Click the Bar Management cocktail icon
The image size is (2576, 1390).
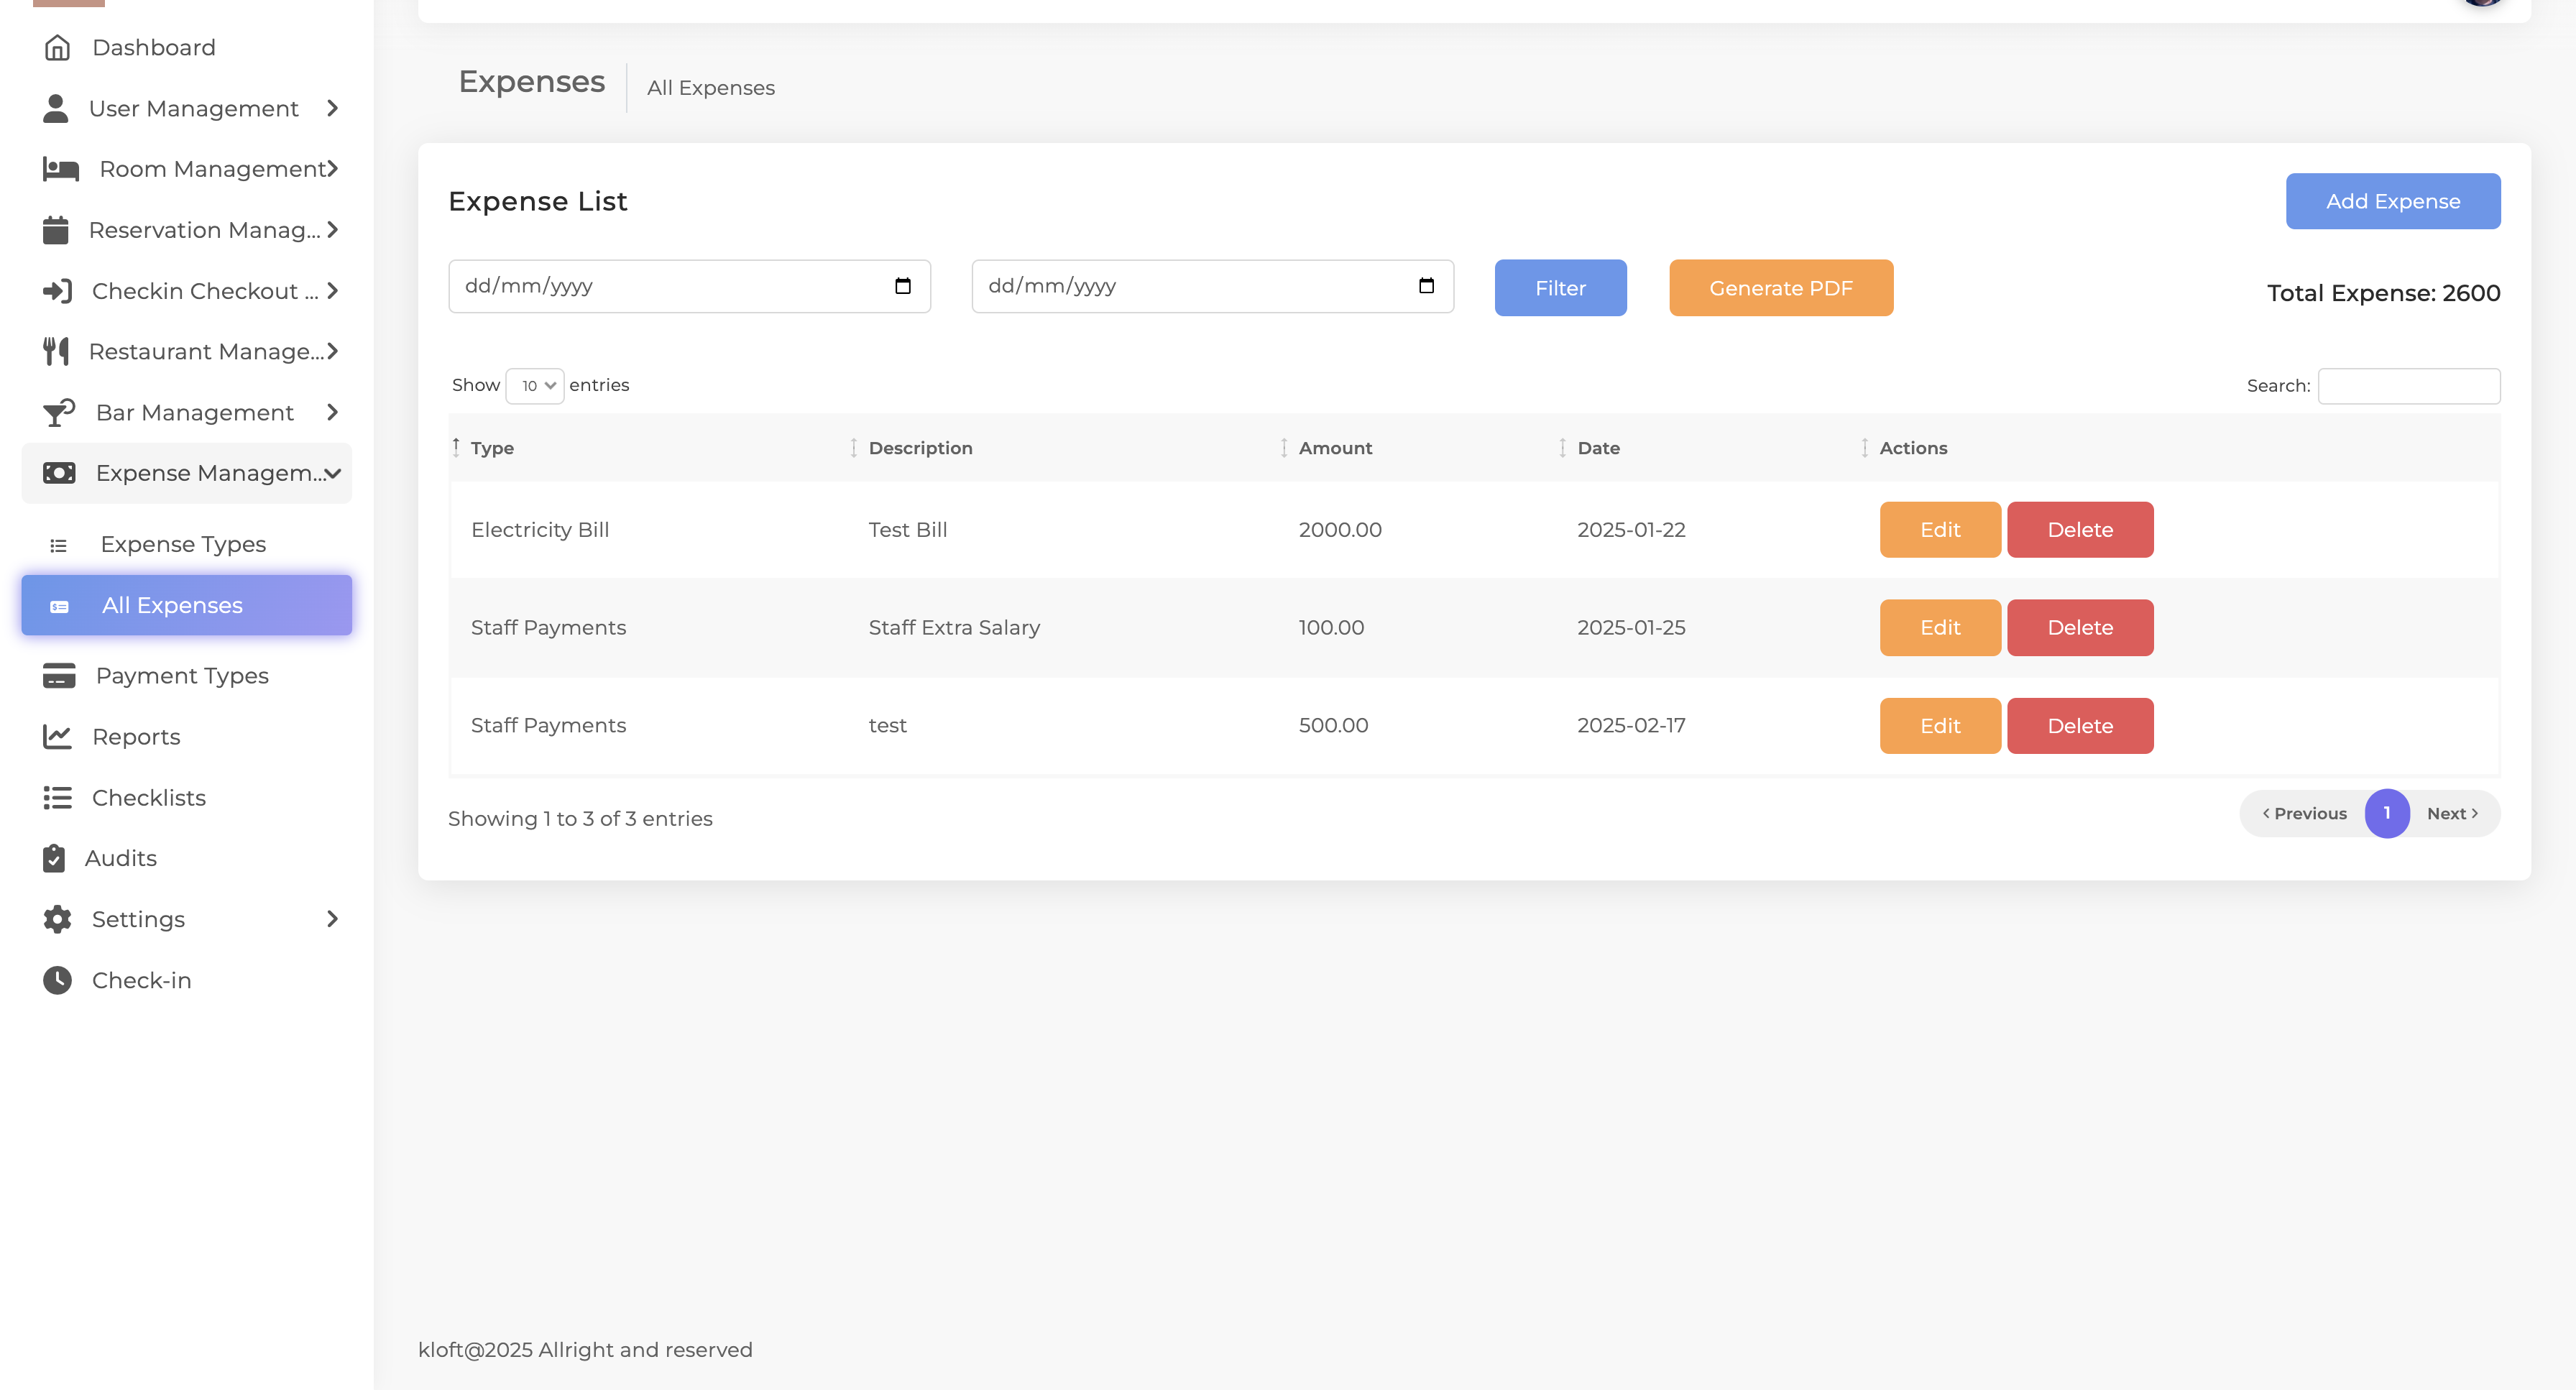pyautogui.click(x=59, y=412)
